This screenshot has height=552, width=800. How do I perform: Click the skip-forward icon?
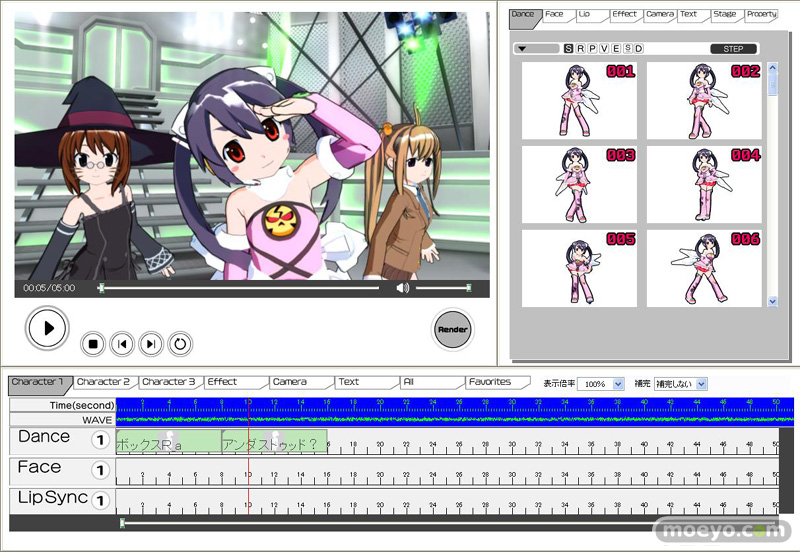coord(151,345)
